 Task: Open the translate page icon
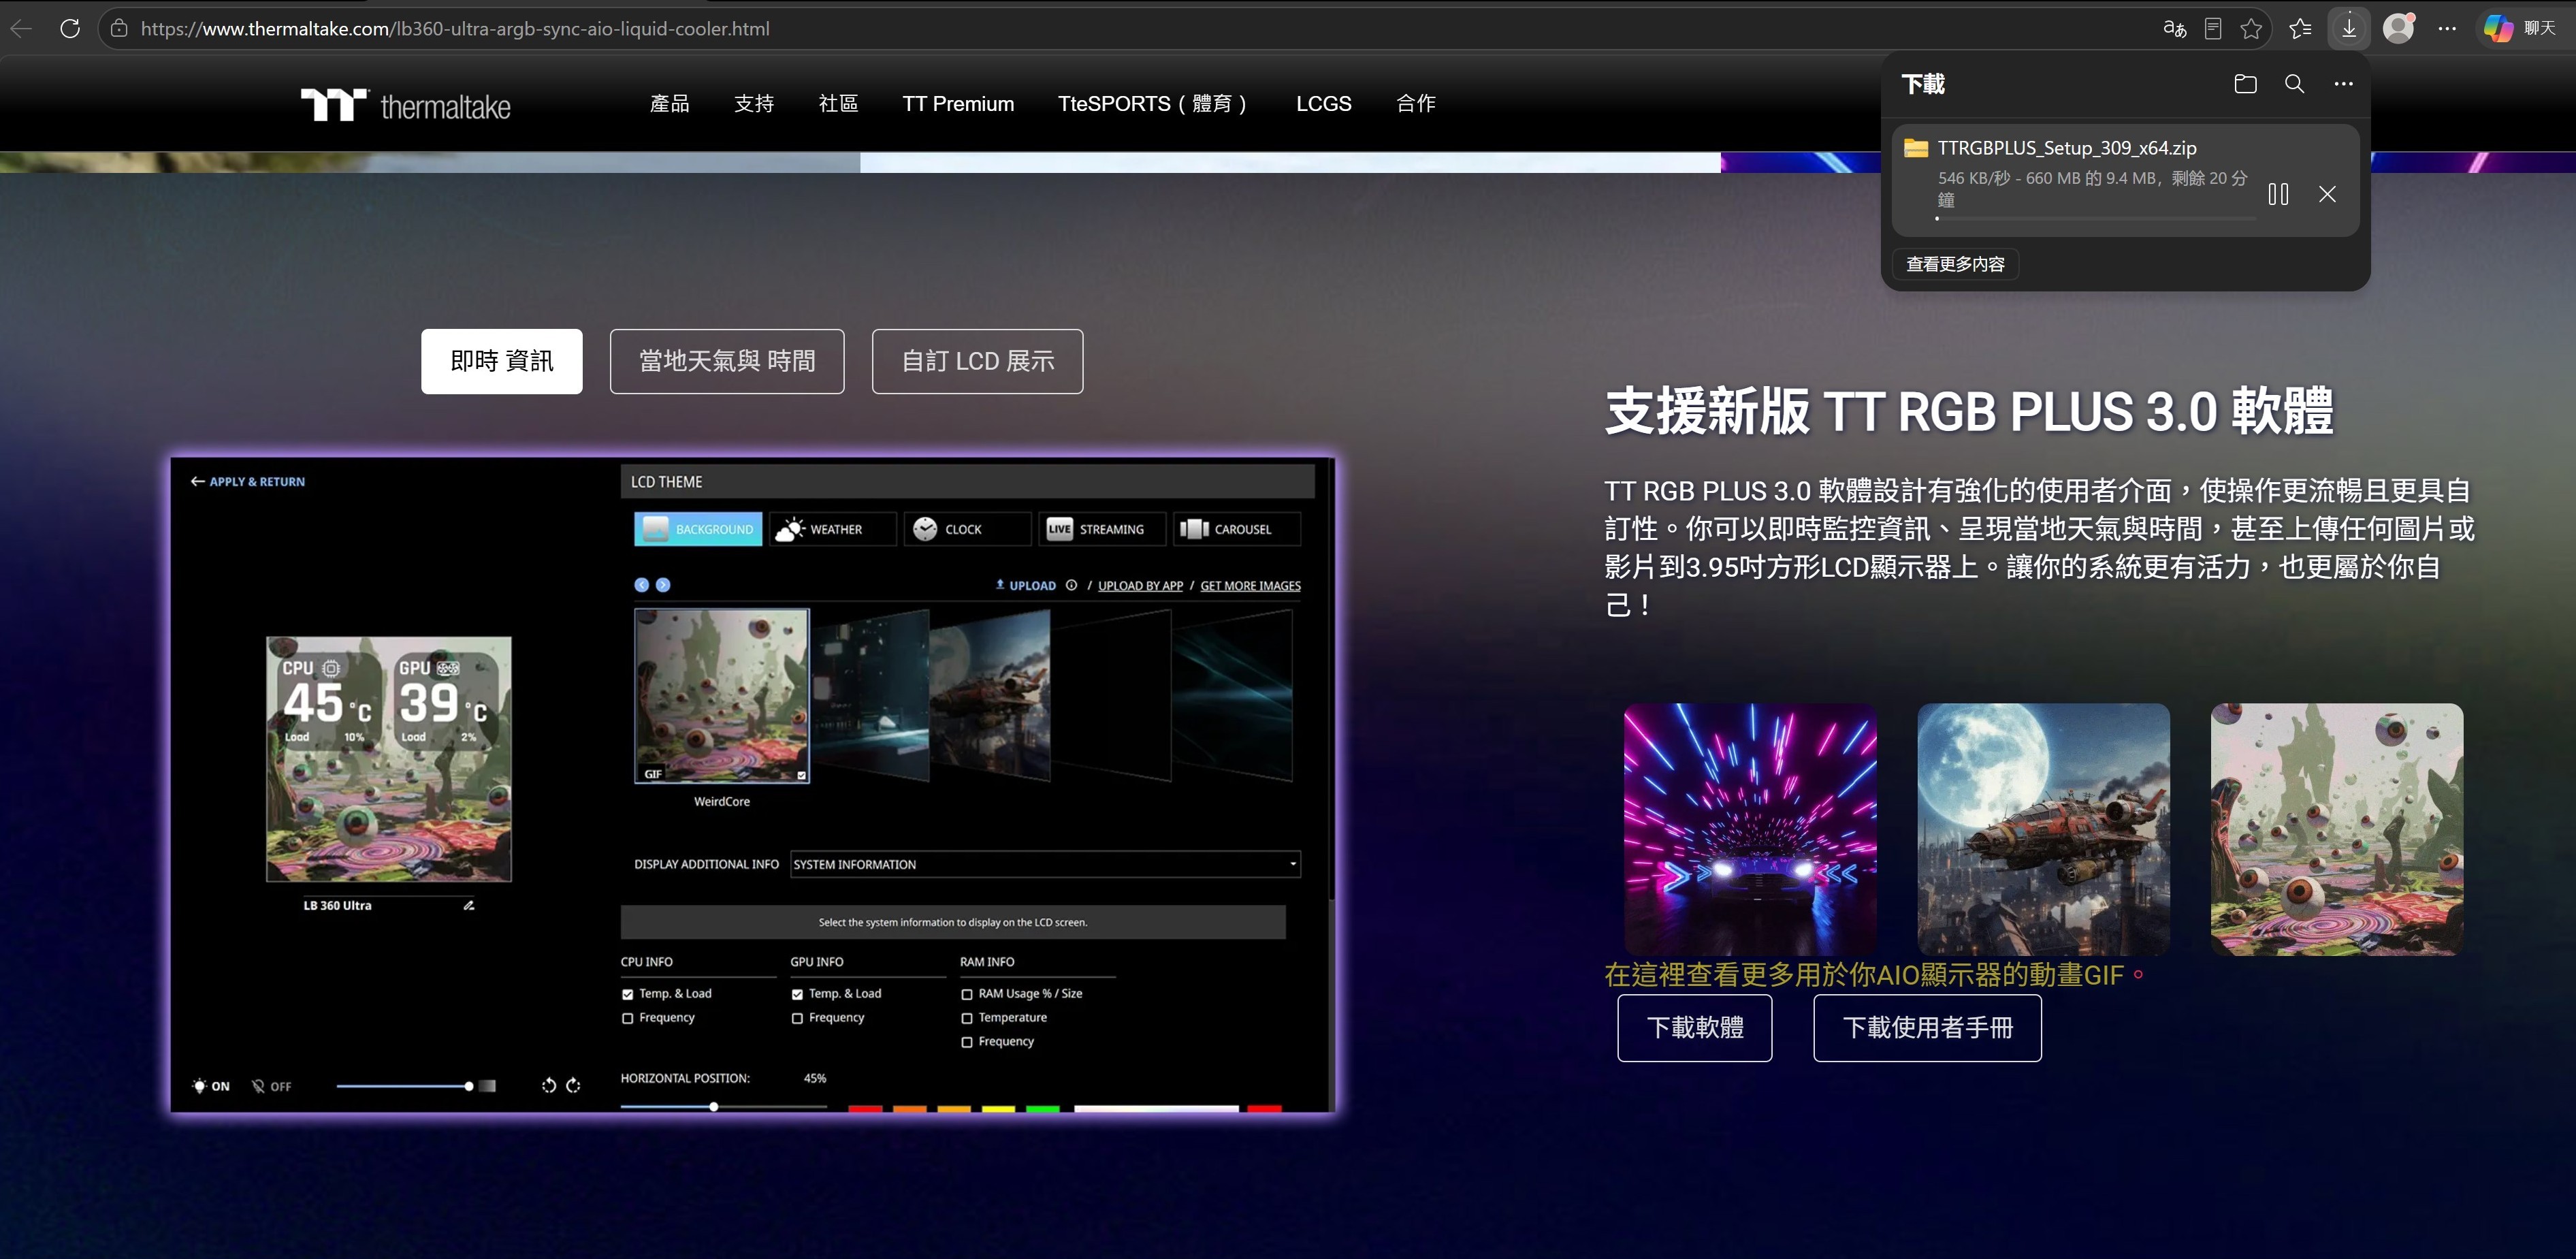point(2174,28)
